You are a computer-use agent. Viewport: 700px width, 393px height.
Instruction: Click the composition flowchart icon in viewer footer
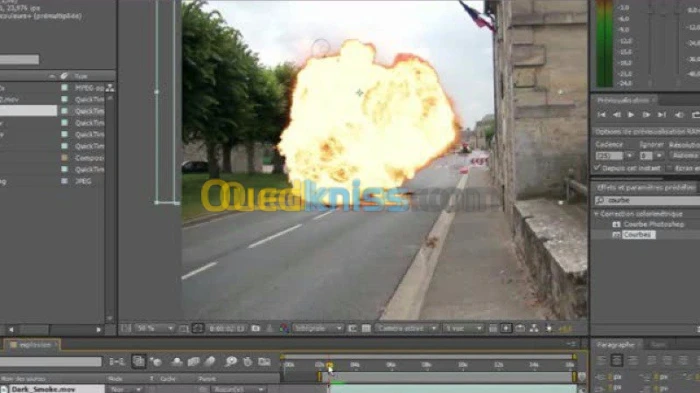[534, 328]
